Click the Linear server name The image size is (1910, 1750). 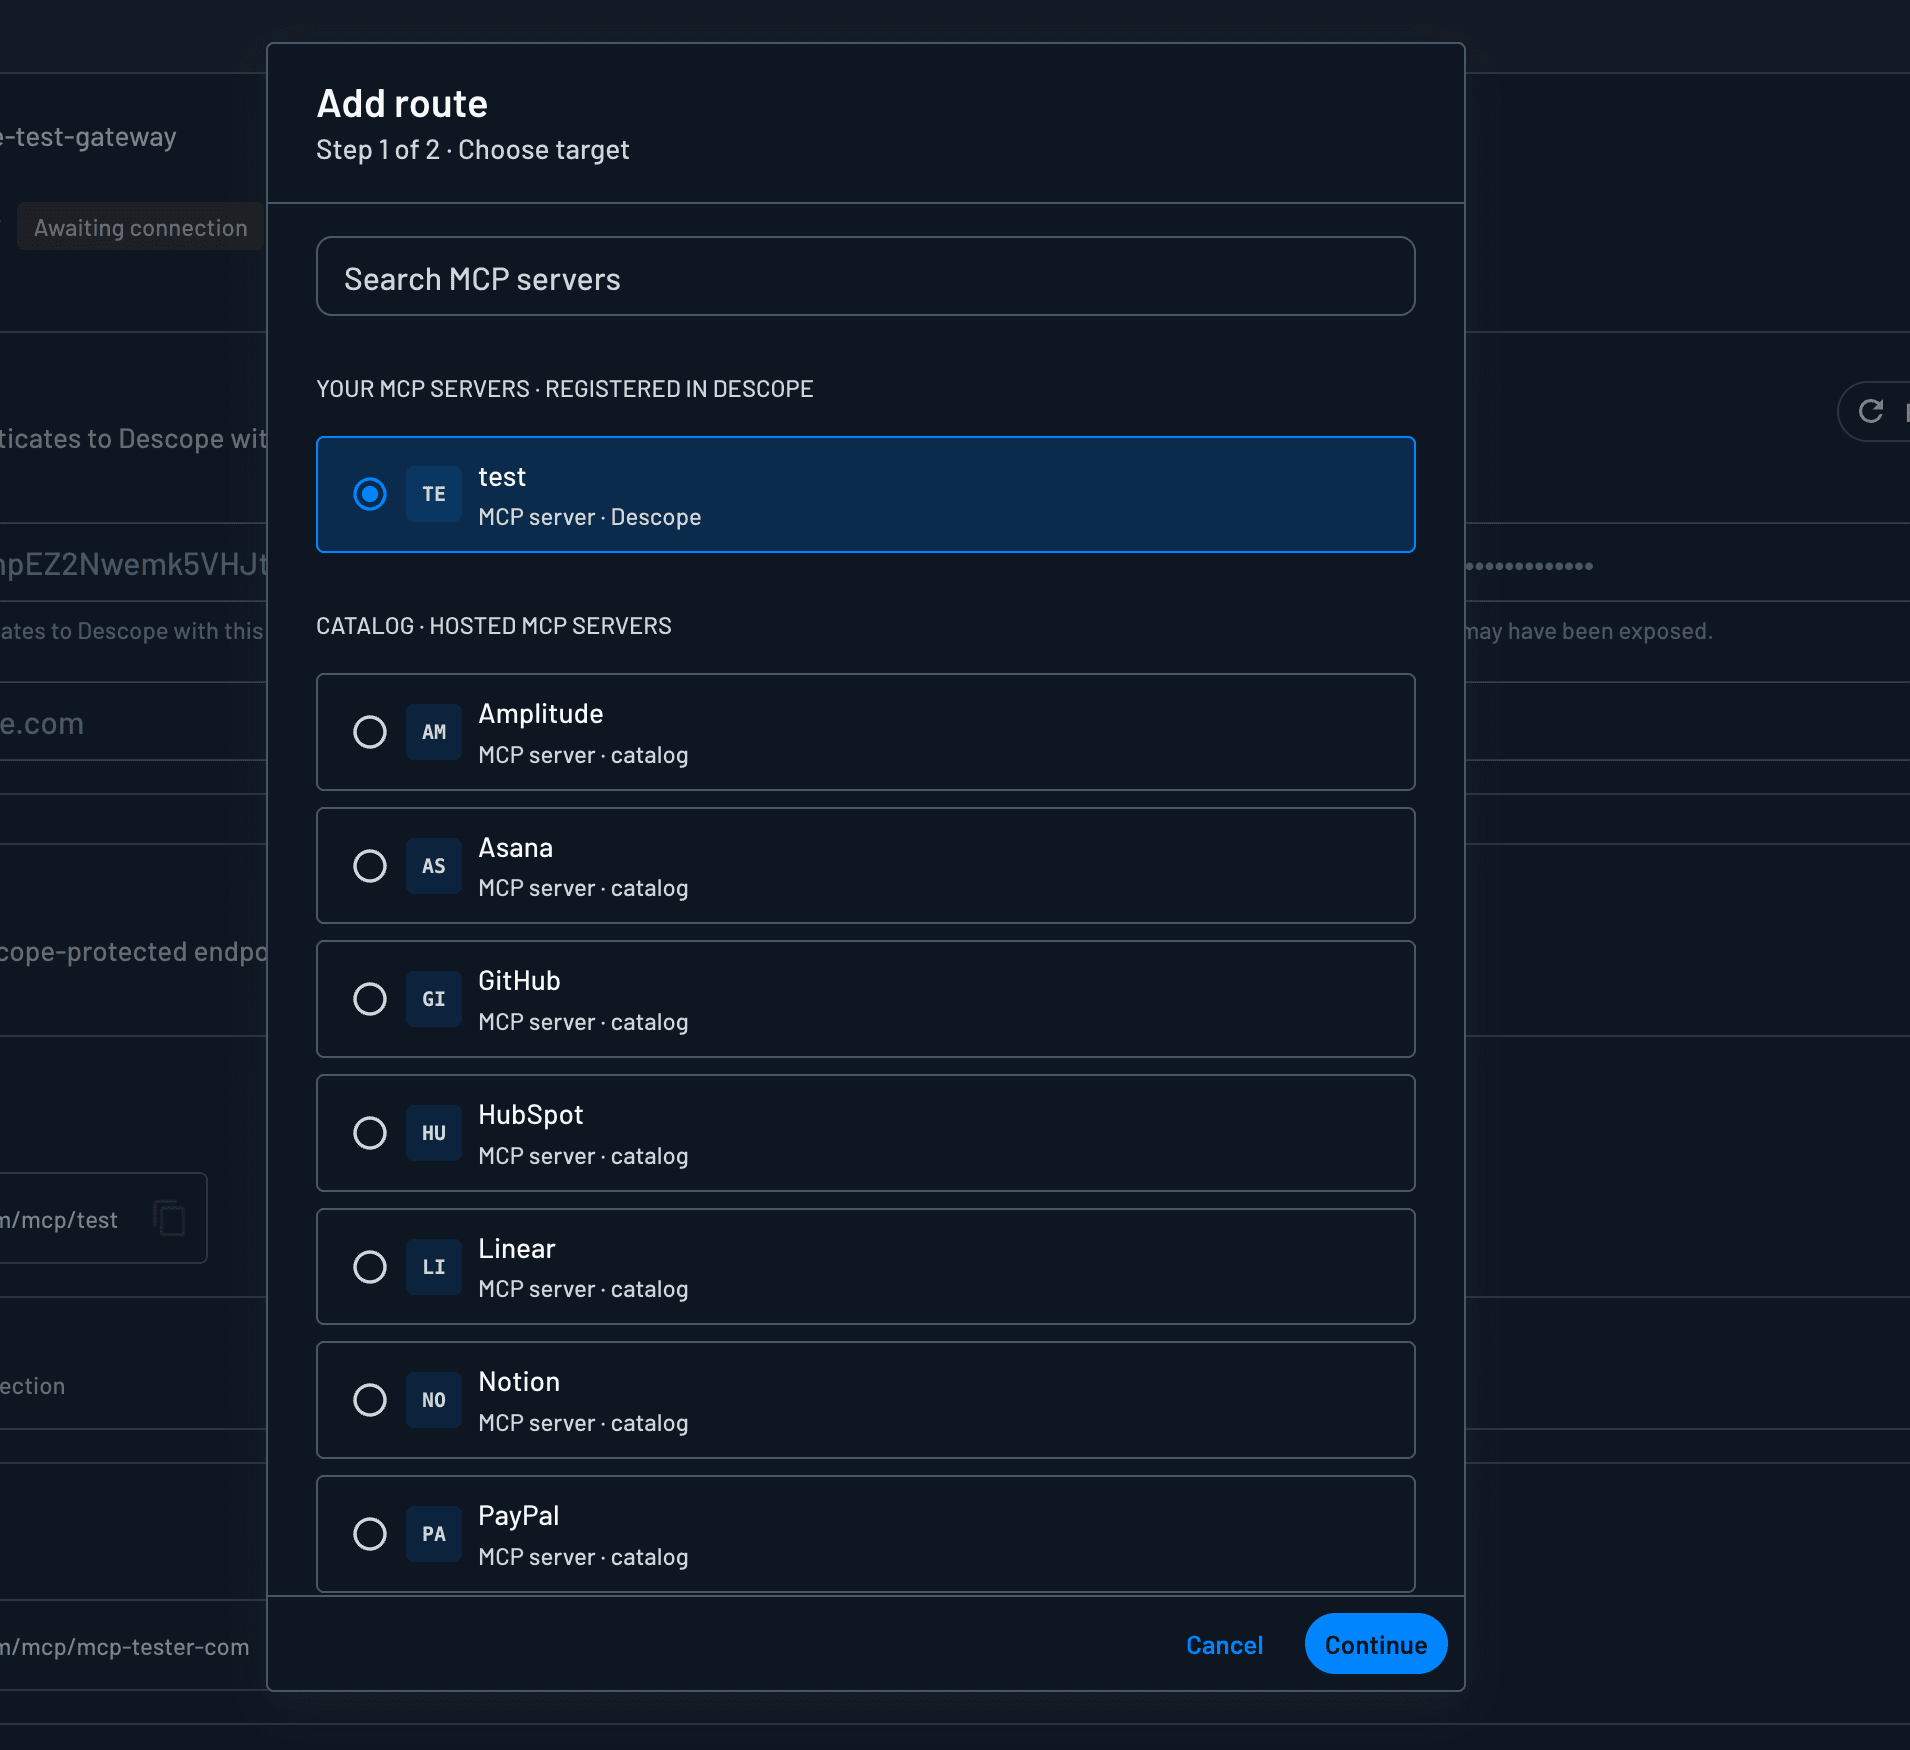pyautogui.click(x=517, y=1249)
